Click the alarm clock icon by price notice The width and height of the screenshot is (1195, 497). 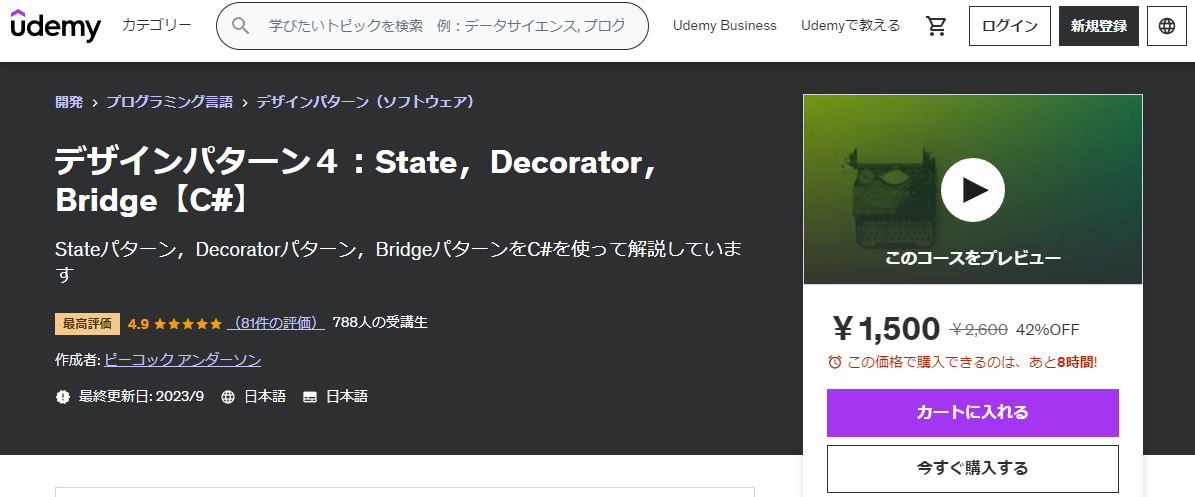(835, 361)
